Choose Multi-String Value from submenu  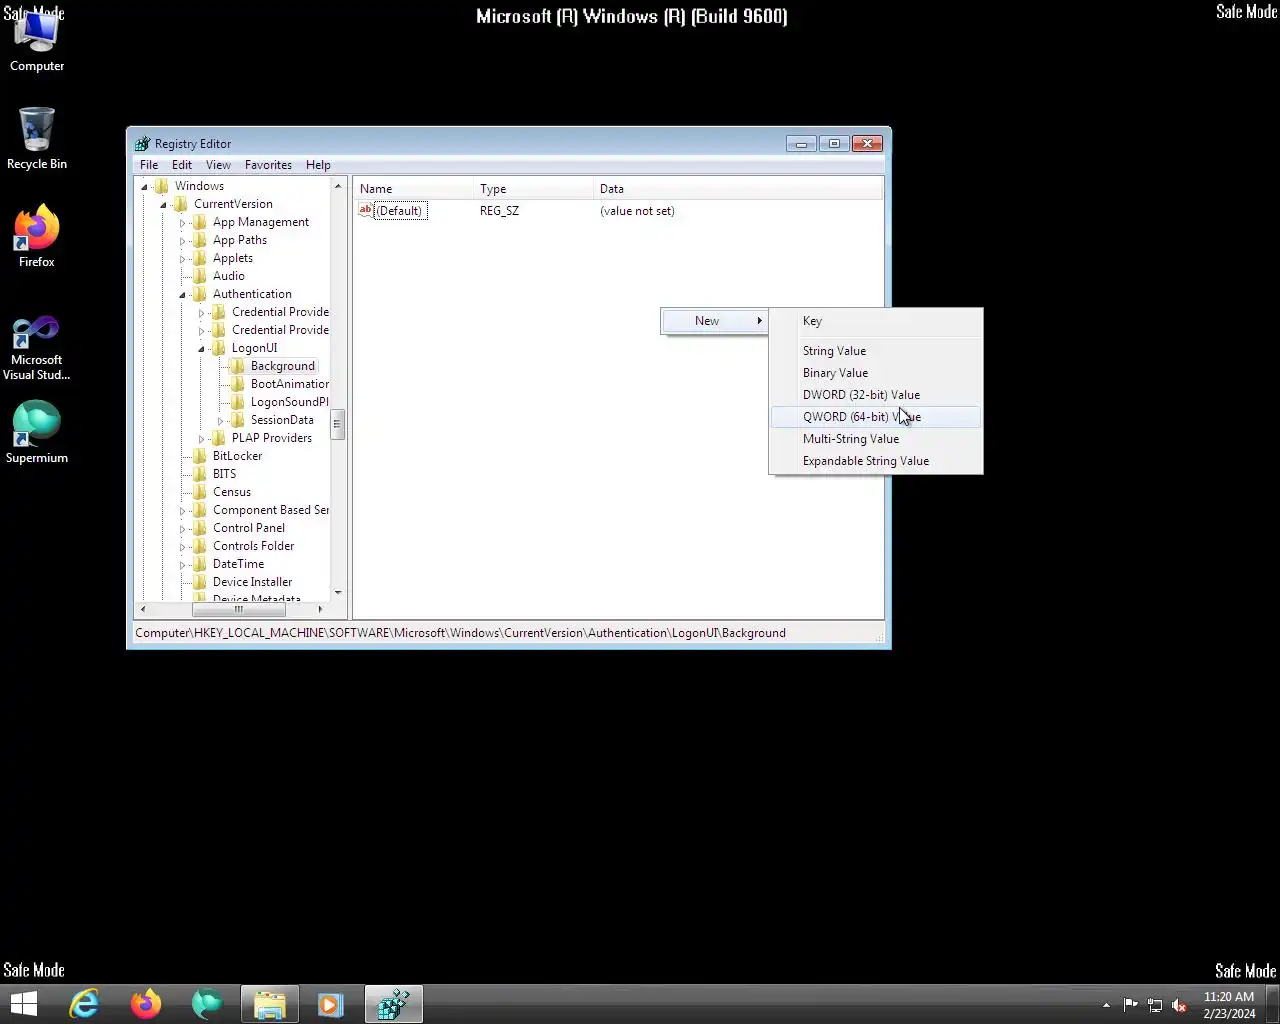(876, 439)
